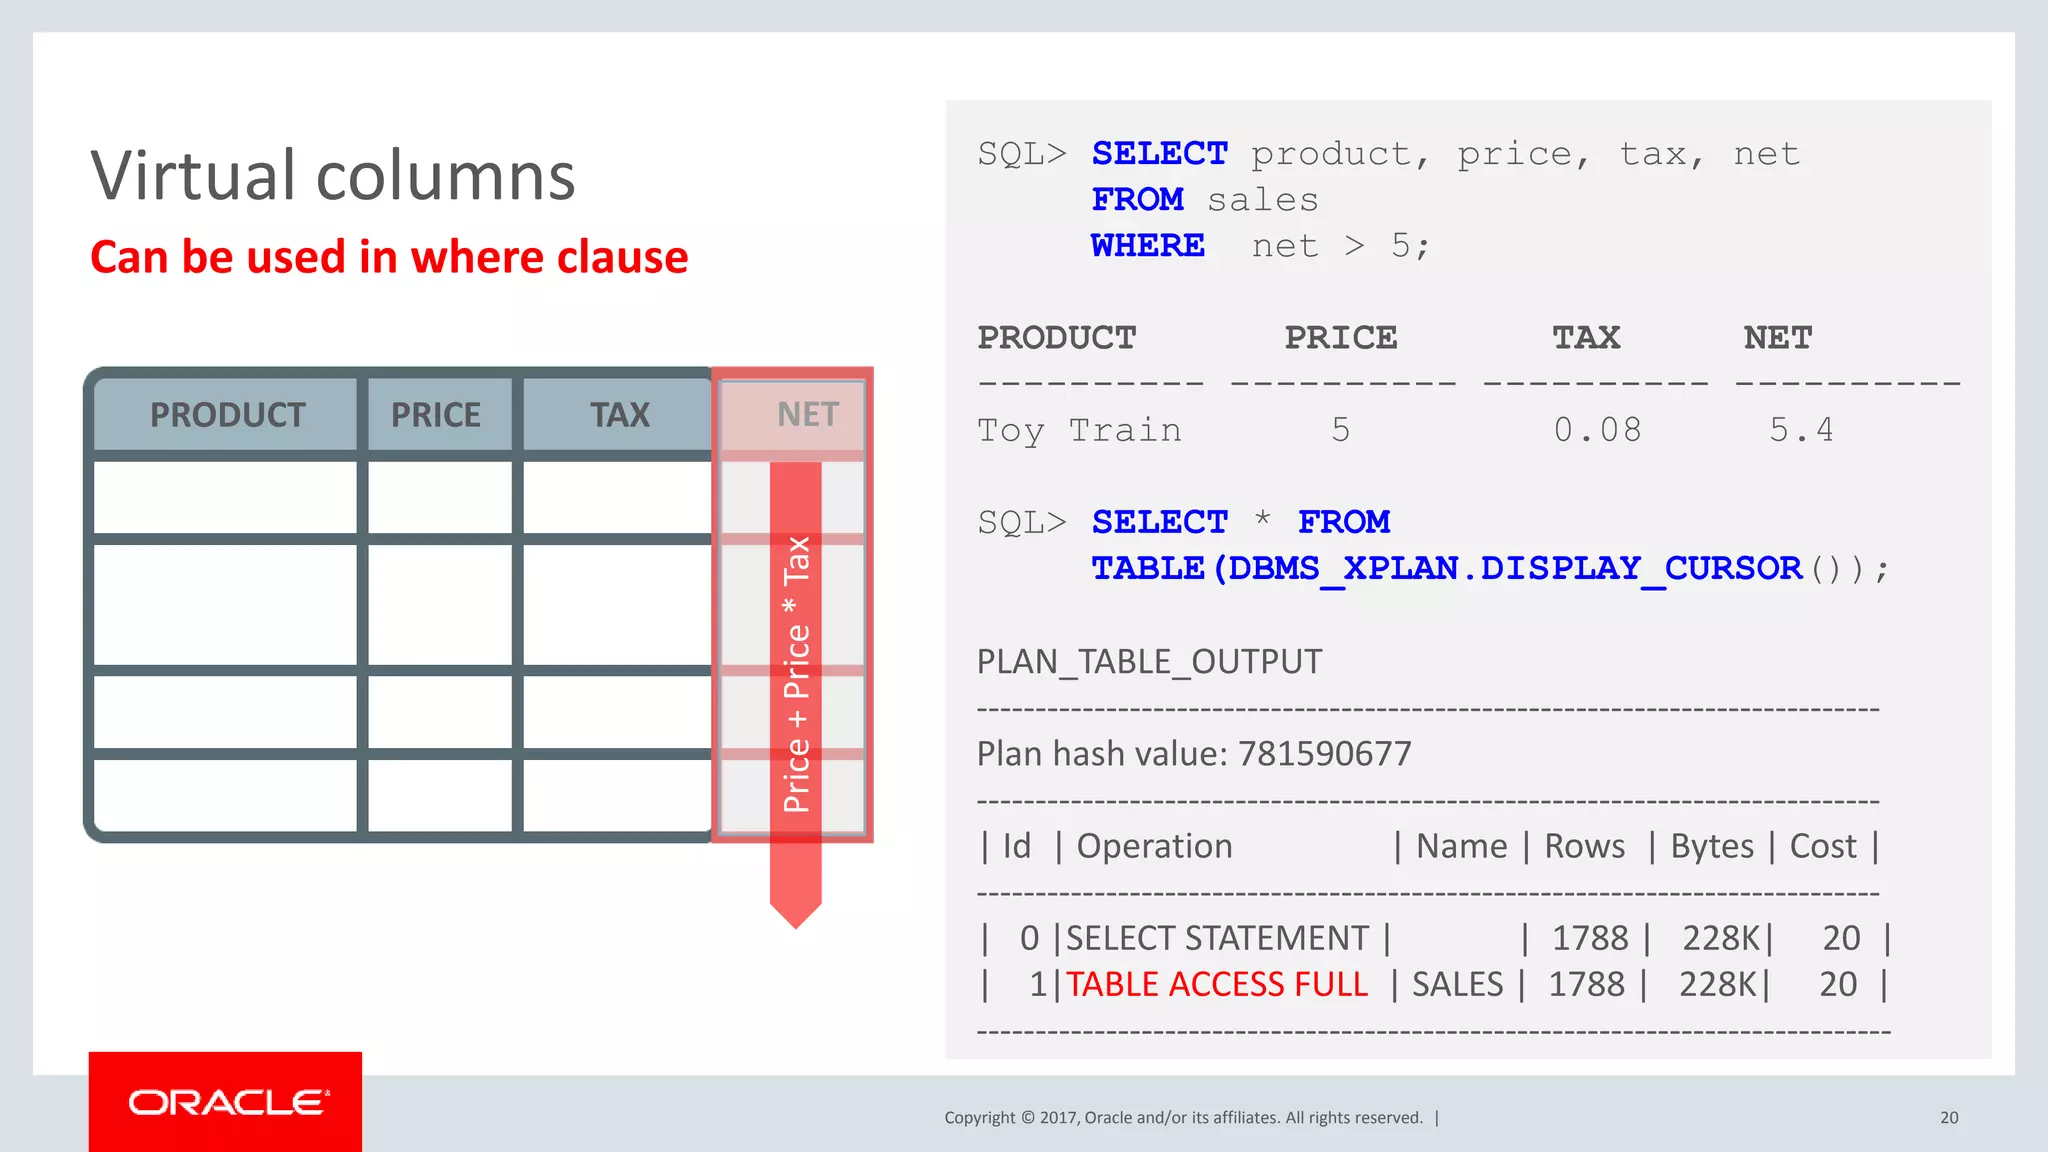Click the 5.4 net value
Image resolution: width=2048 pixels, height=1152 pixels.
point(1802,430)
